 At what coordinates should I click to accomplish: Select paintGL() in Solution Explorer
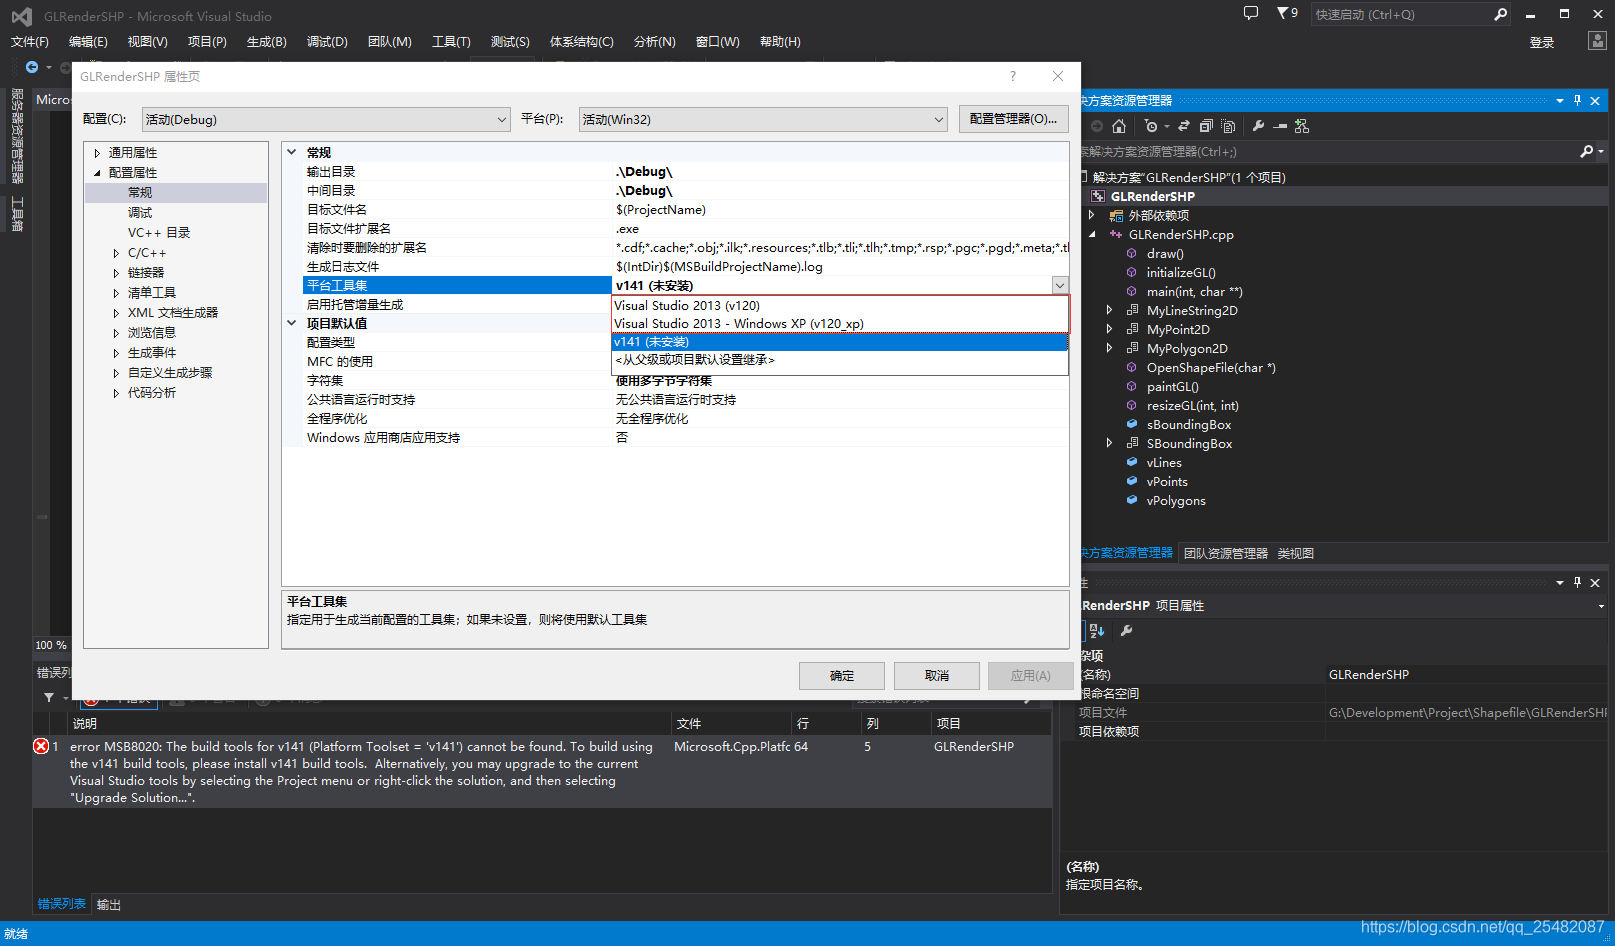coord(1173,387)
